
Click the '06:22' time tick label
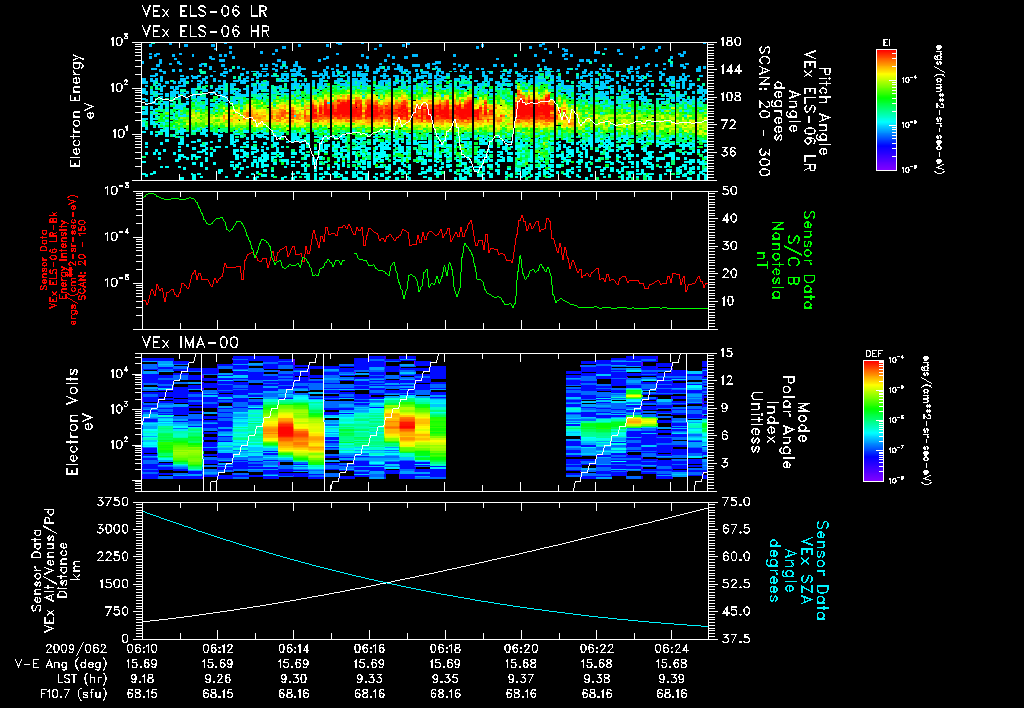click(x=597, y=649)
